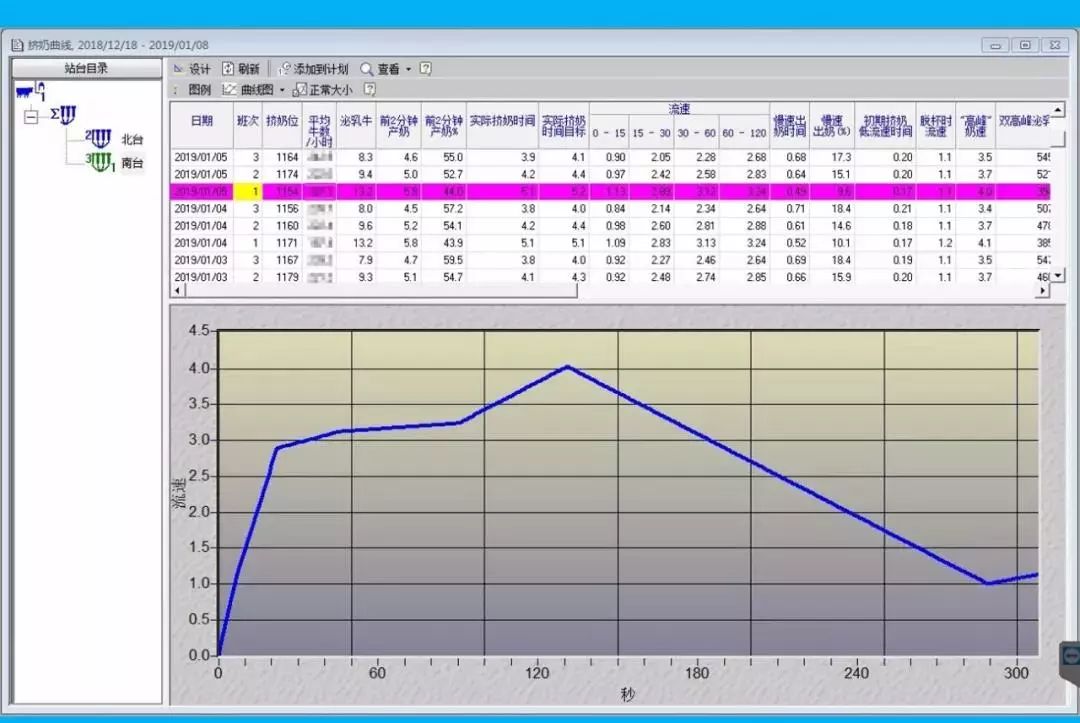Screen dimensions: 1080x723
Task: Select the highlighted magenta row for 2019/01/05
Action: (x=600, y=191)
